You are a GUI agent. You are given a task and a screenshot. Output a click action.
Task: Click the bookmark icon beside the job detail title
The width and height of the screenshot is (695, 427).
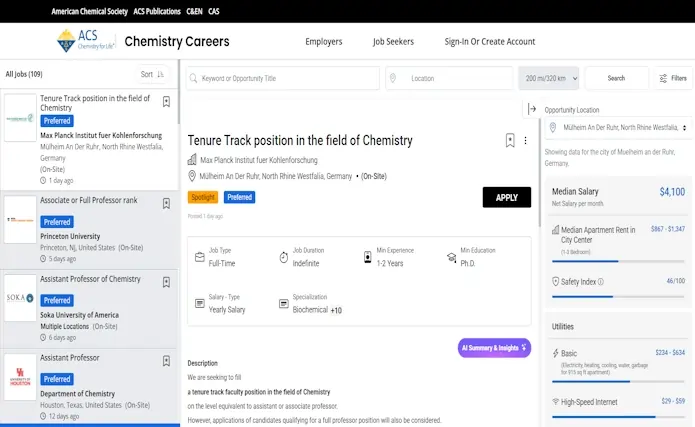coord(510,141)
